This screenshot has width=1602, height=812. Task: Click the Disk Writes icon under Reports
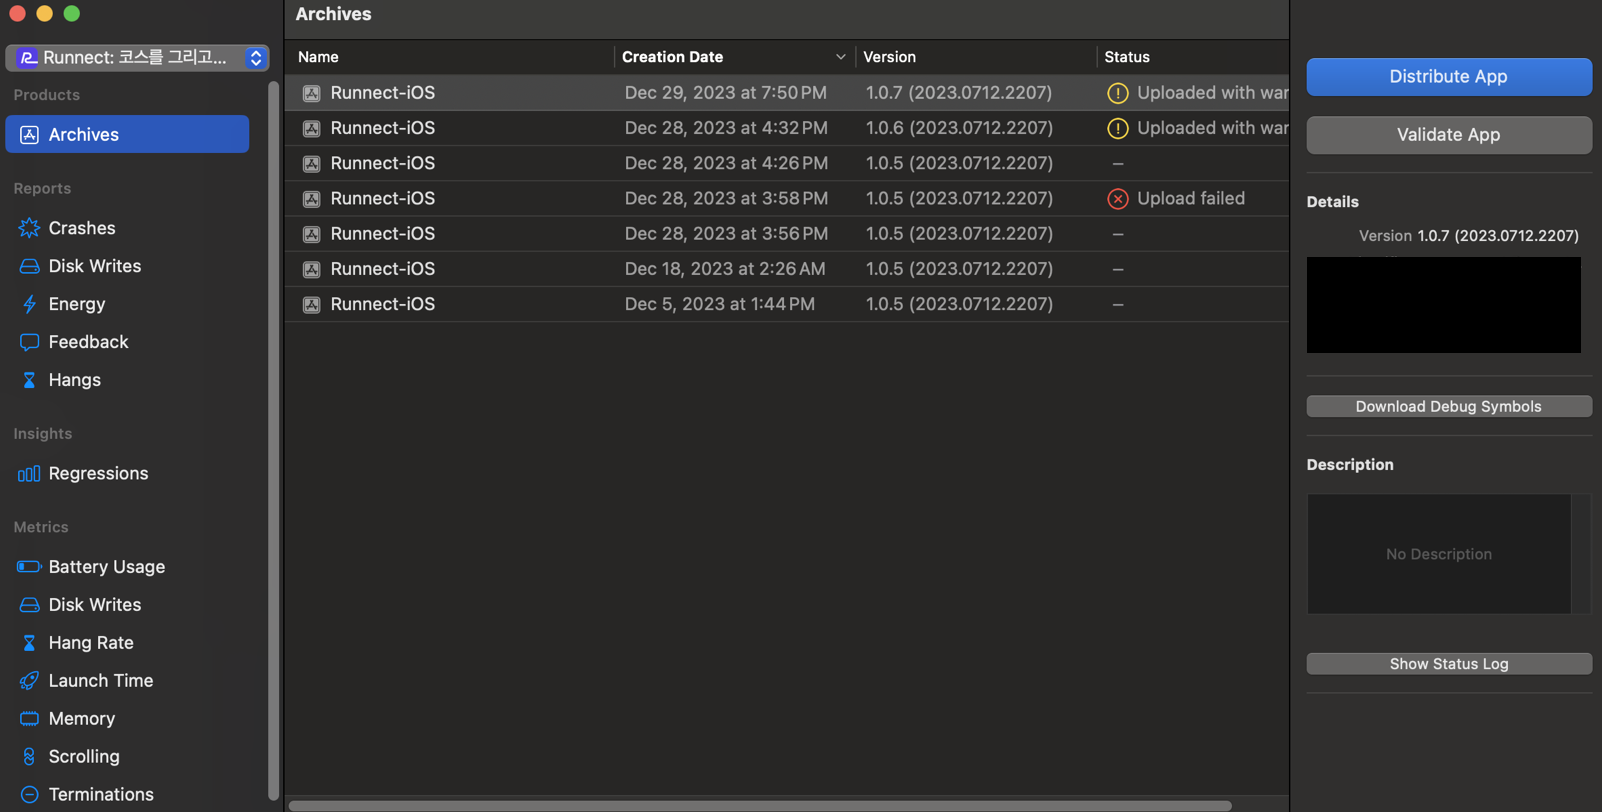coord(29,266)
